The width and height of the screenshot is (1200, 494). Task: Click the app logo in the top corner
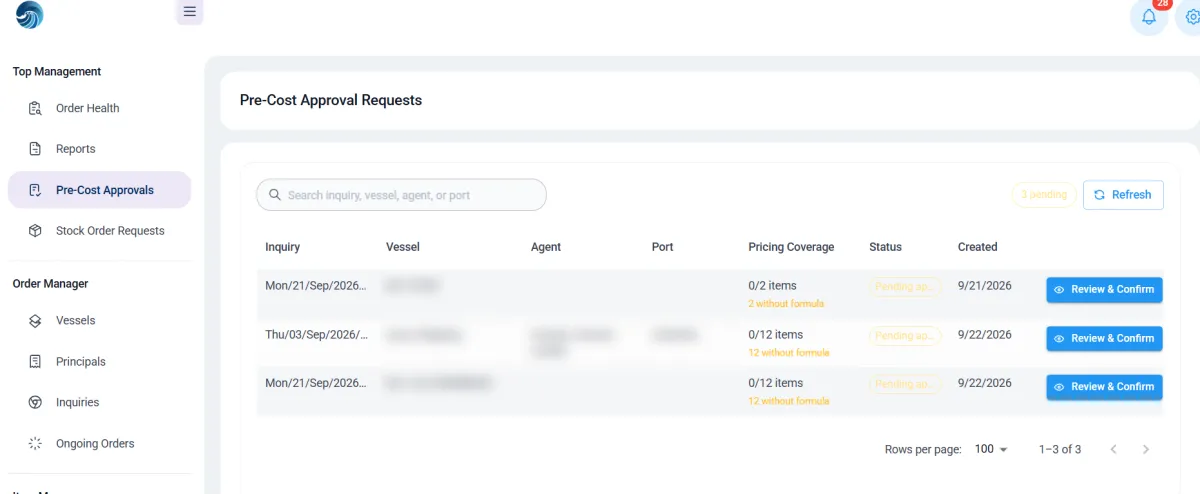click(x=30, y=15)
